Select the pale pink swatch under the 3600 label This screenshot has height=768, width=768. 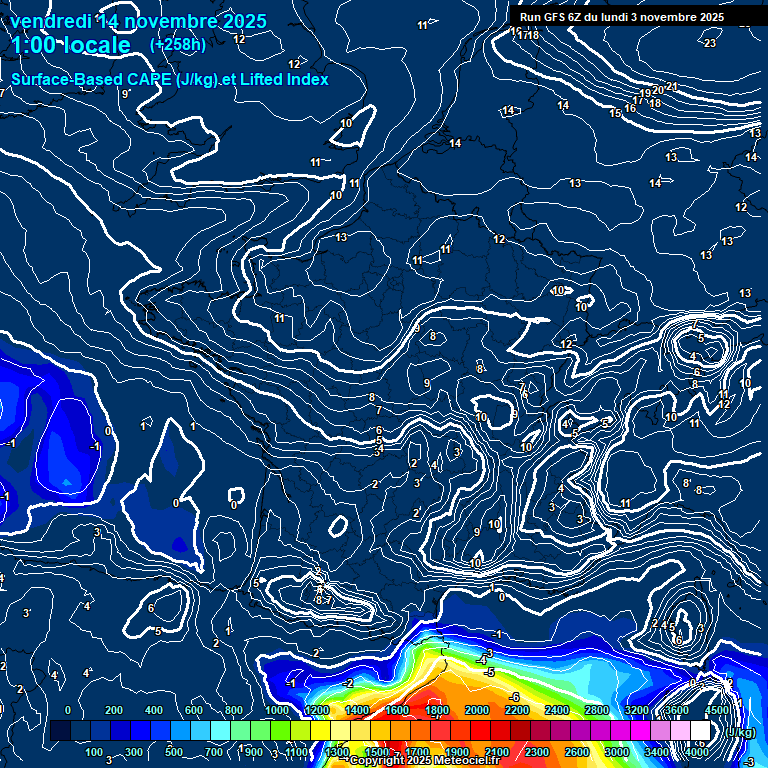680,730
